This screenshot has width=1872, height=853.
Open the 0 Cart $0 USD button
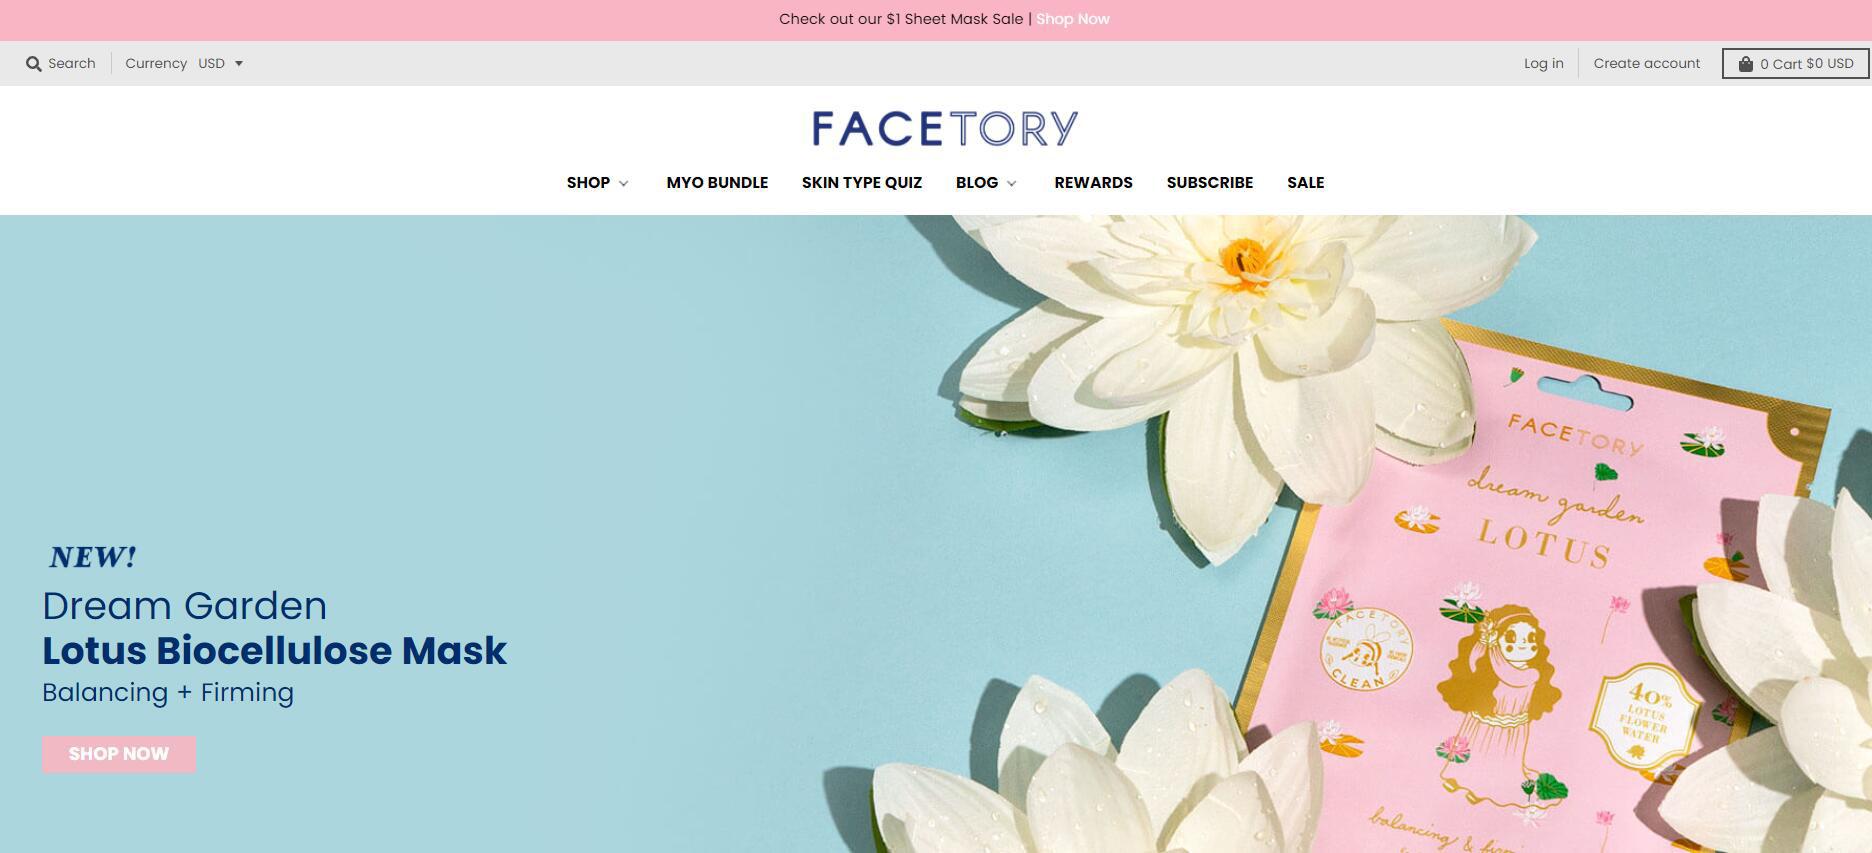1795,63
